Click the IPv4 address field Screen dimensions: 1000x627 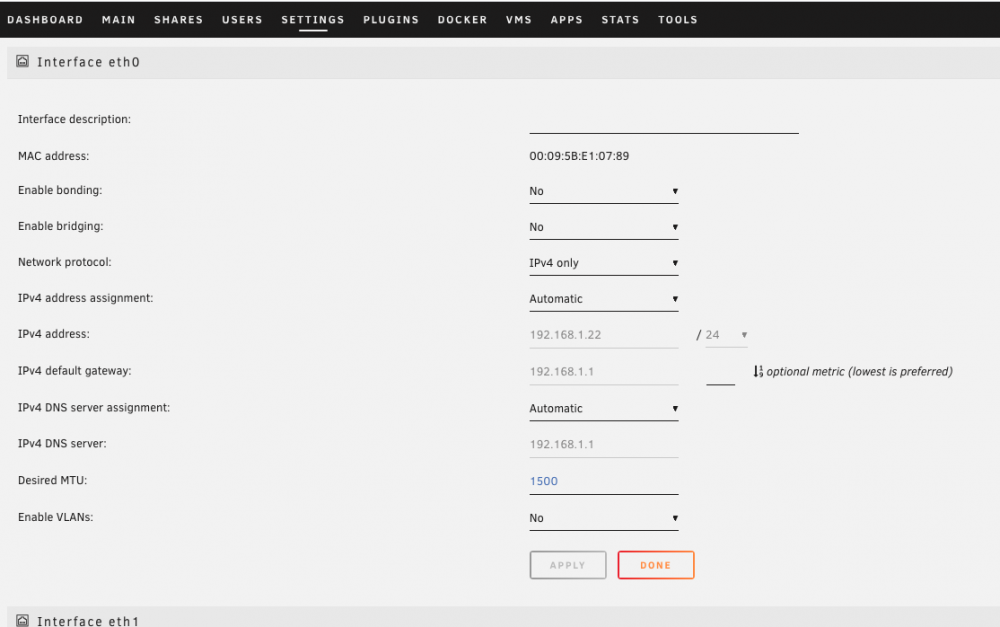[603, 335]
